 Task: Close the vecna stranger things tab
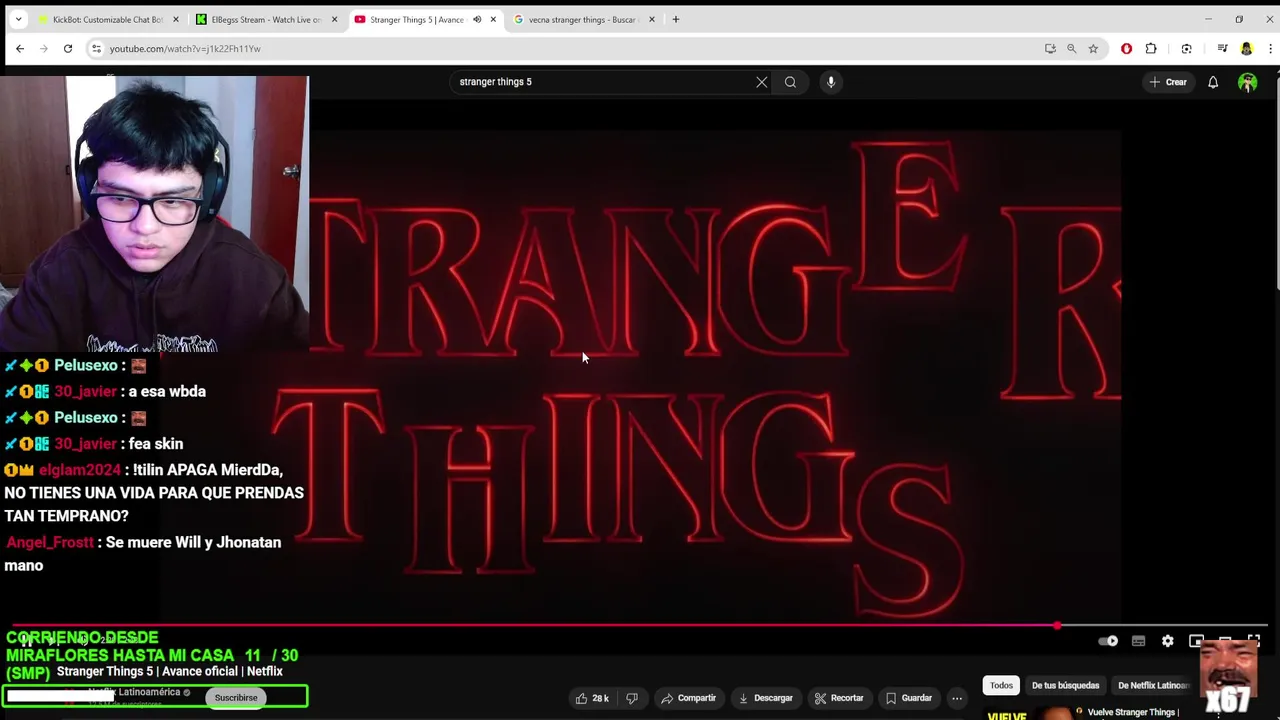(x=652, y=19)
